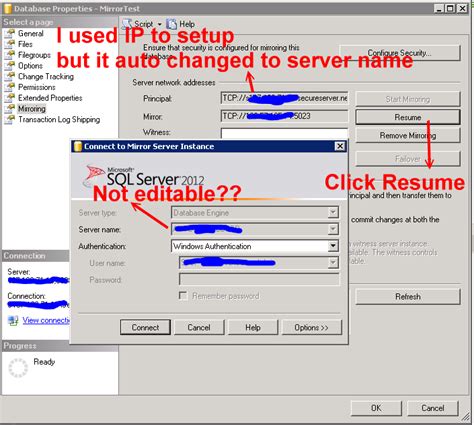This screenshot has height=425, width=474.
Task: Maximize the Database Properties window
Action: [x=450, y=8]
